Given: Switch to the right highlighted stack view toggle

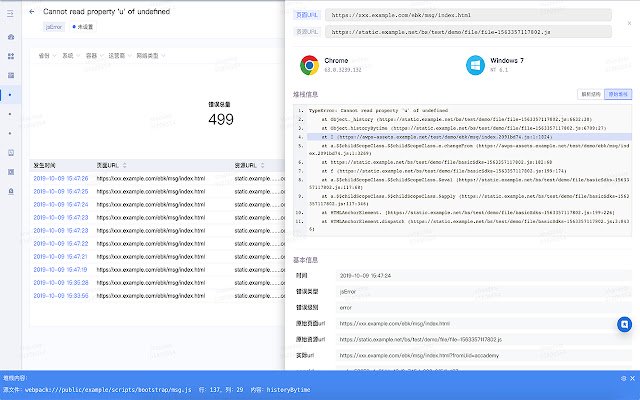Looking at the screenshot, I should (x=618, y=94).
